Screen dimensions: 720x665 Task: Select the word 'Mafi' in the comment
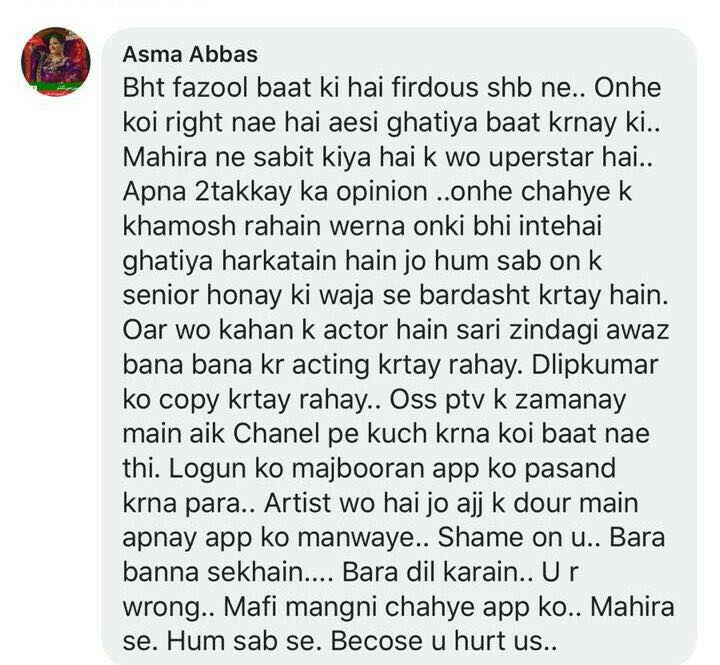coord(250,607)
